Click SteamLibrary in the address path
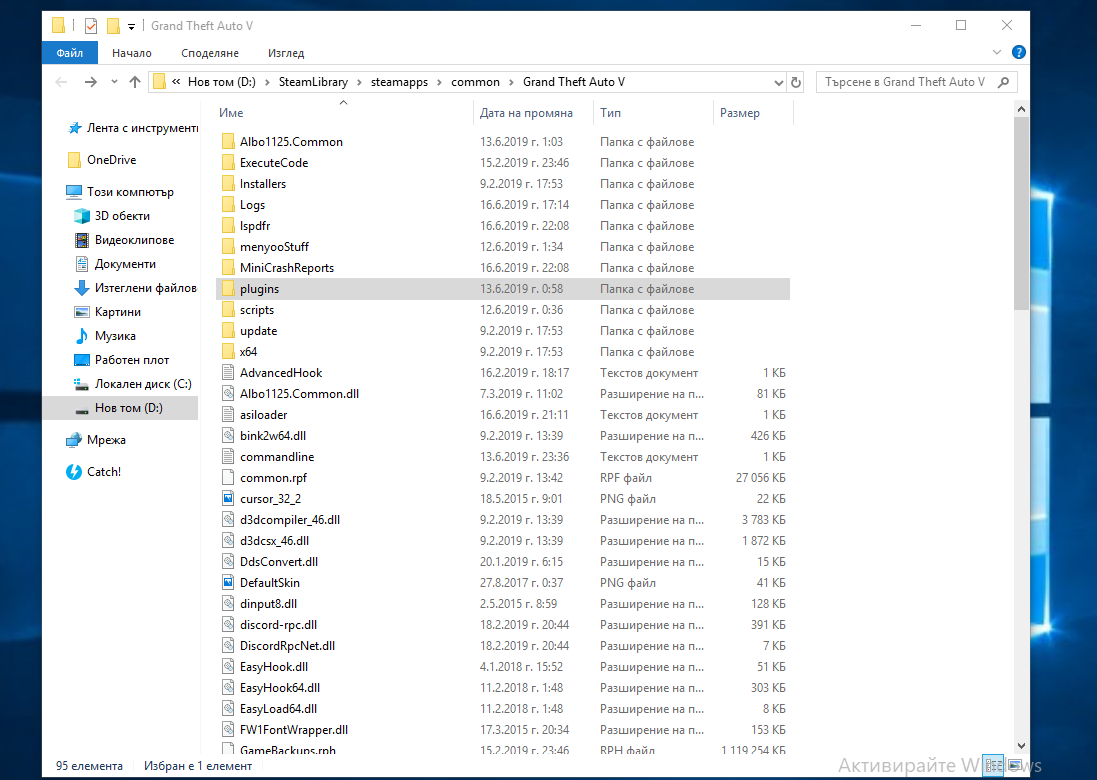Screen dimensions: 1097x780 click(x=317, y=82)
